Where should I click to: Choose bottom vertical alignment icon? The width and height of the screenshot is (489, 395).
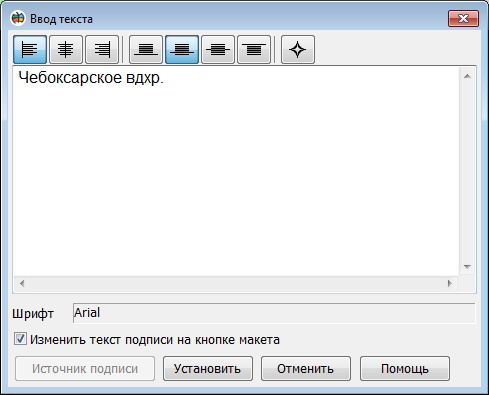pyautogui.click(x=146, y=49)
